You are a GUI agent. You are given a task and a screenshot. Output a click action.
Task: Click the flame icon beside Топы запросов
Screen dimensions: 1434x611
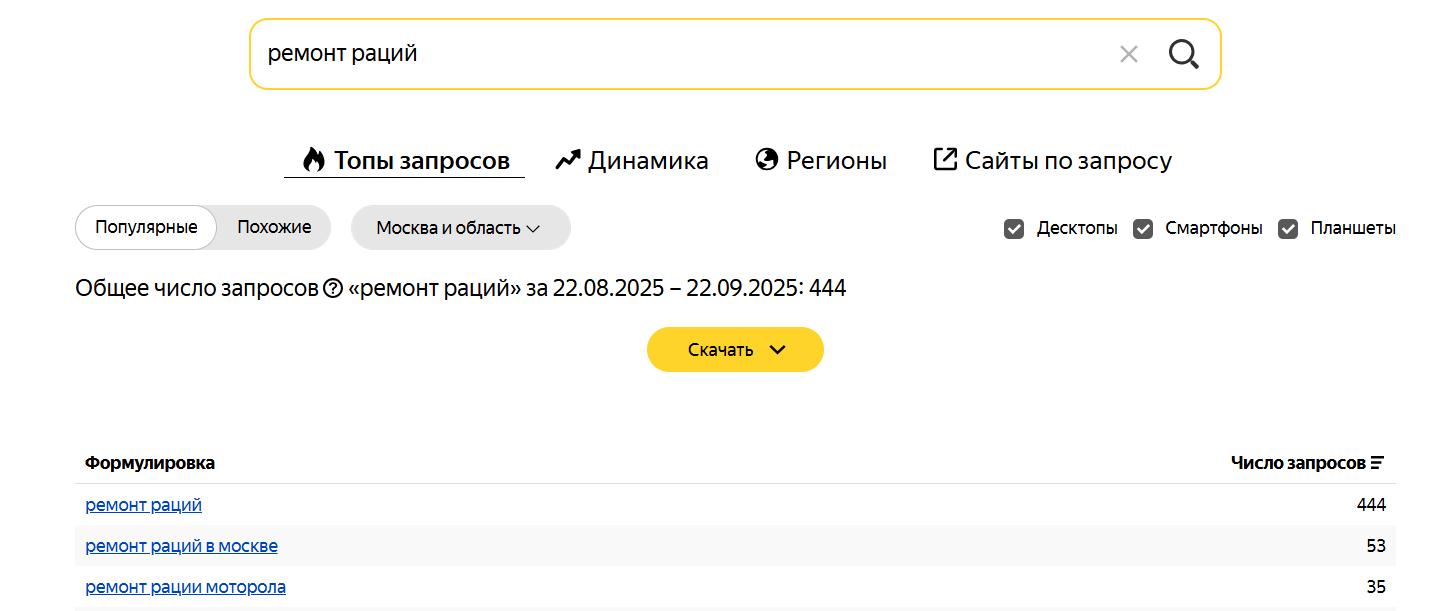(314, 160)
